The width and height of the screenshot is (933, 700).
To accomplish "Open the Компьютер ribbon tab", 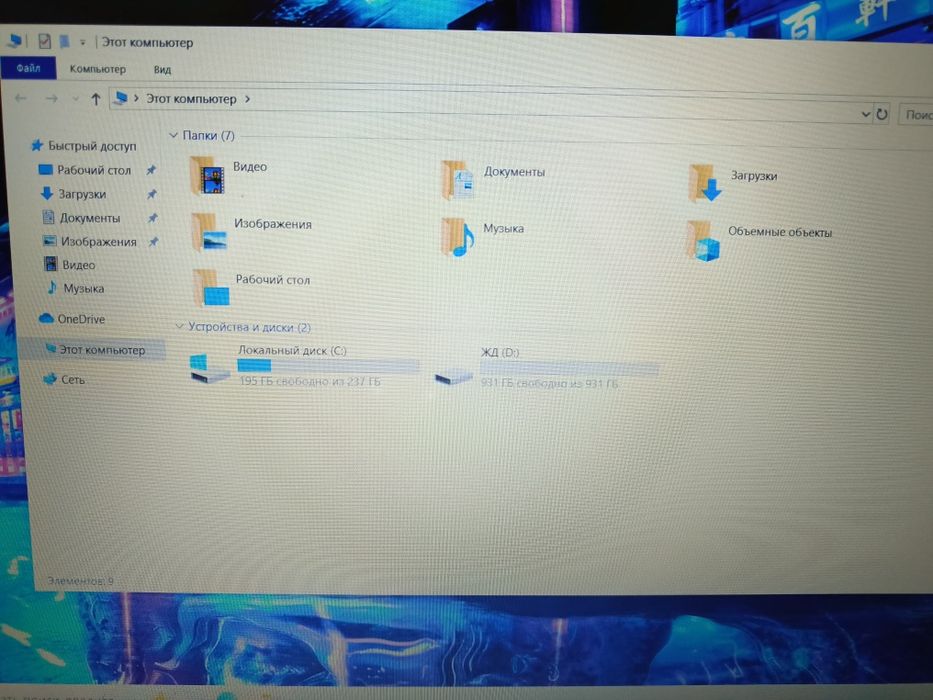I will click(98, 69).
